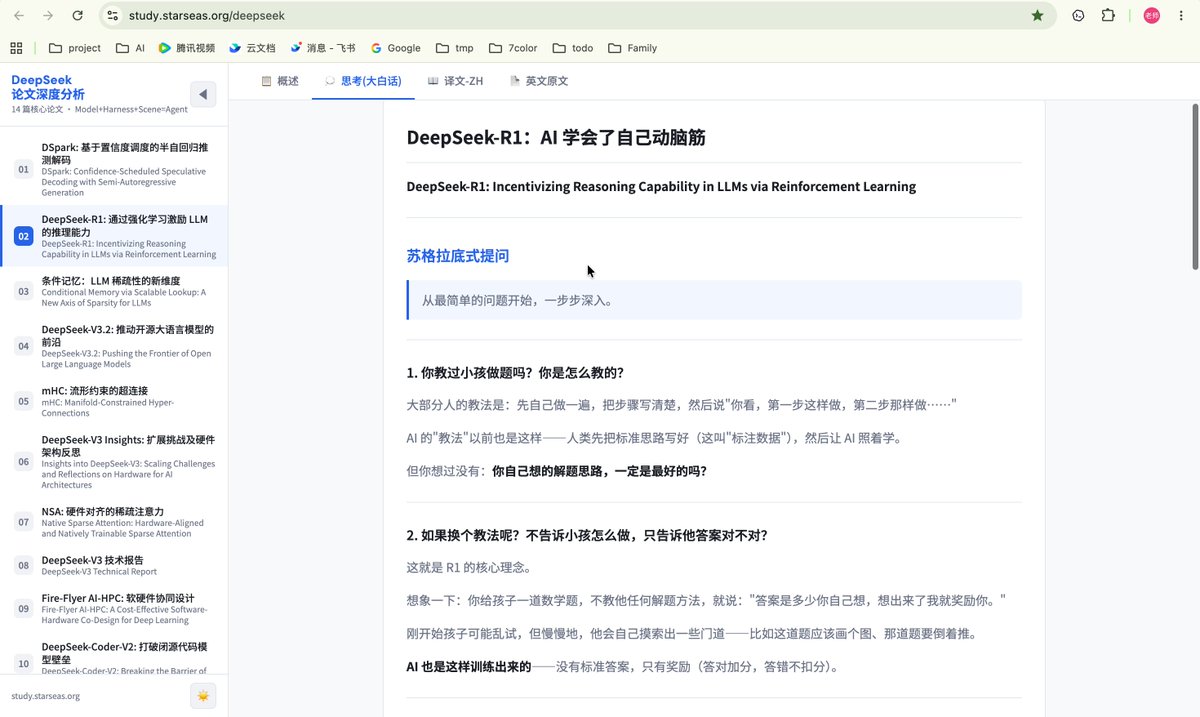Click heading 苏格拉底式提问
This screenshot has width=1200, height=717.
coord(458,256)
